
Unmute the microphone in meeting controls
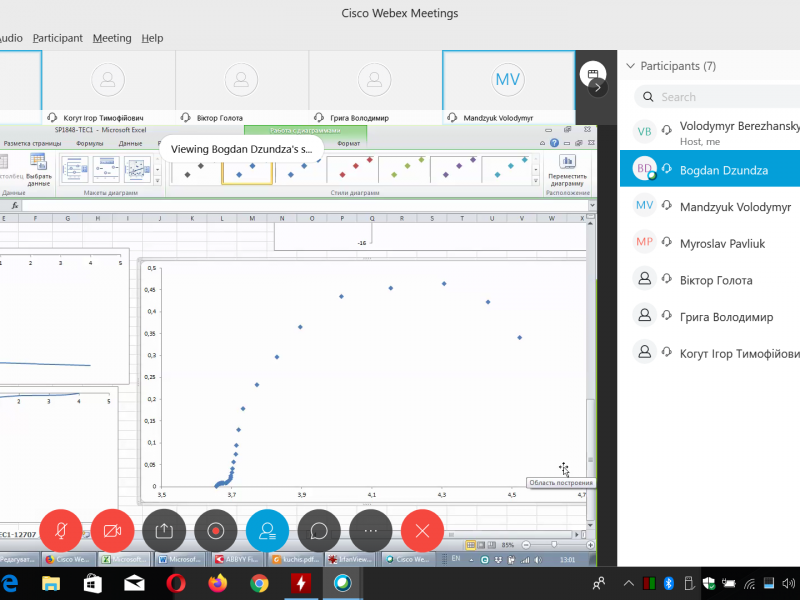point(60,530)
